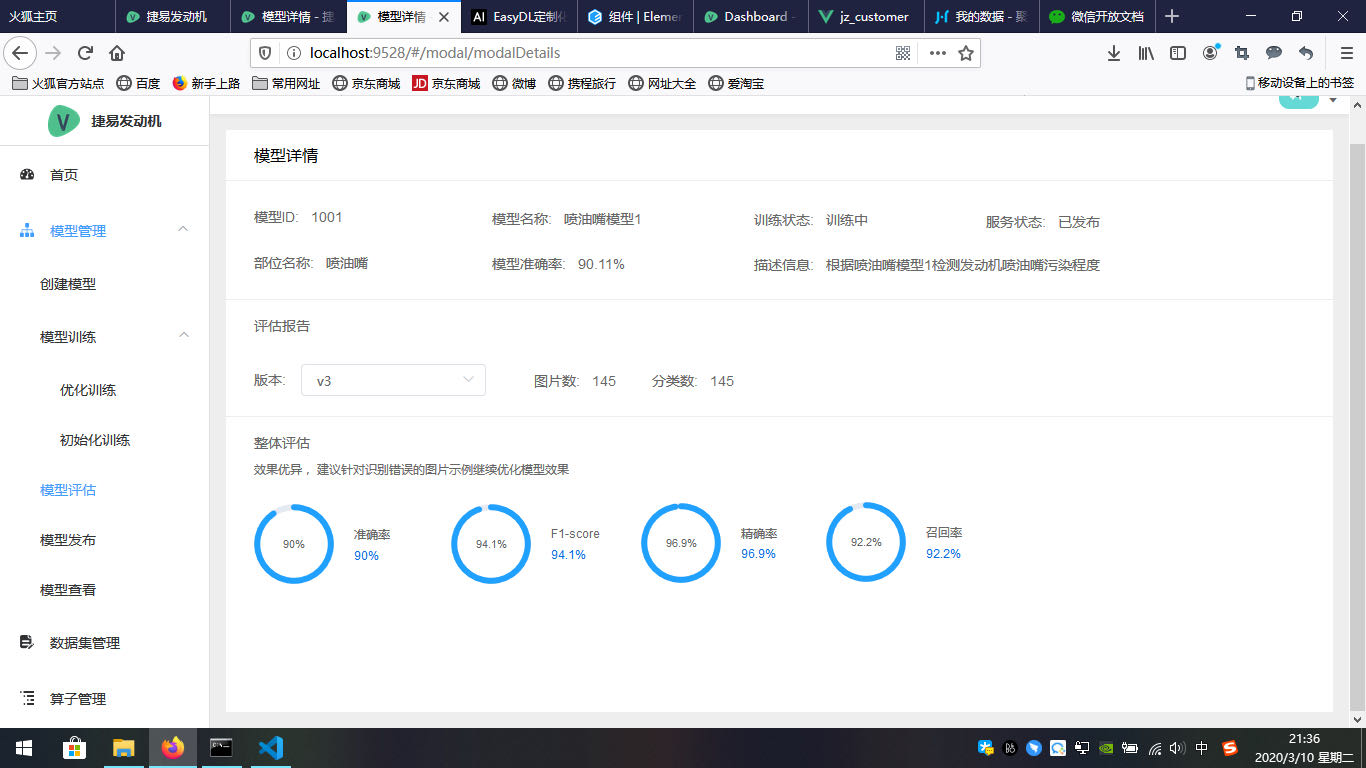Switch to the 组件 | Element browser tab
1366x768 pixels.
coord(636,17)
